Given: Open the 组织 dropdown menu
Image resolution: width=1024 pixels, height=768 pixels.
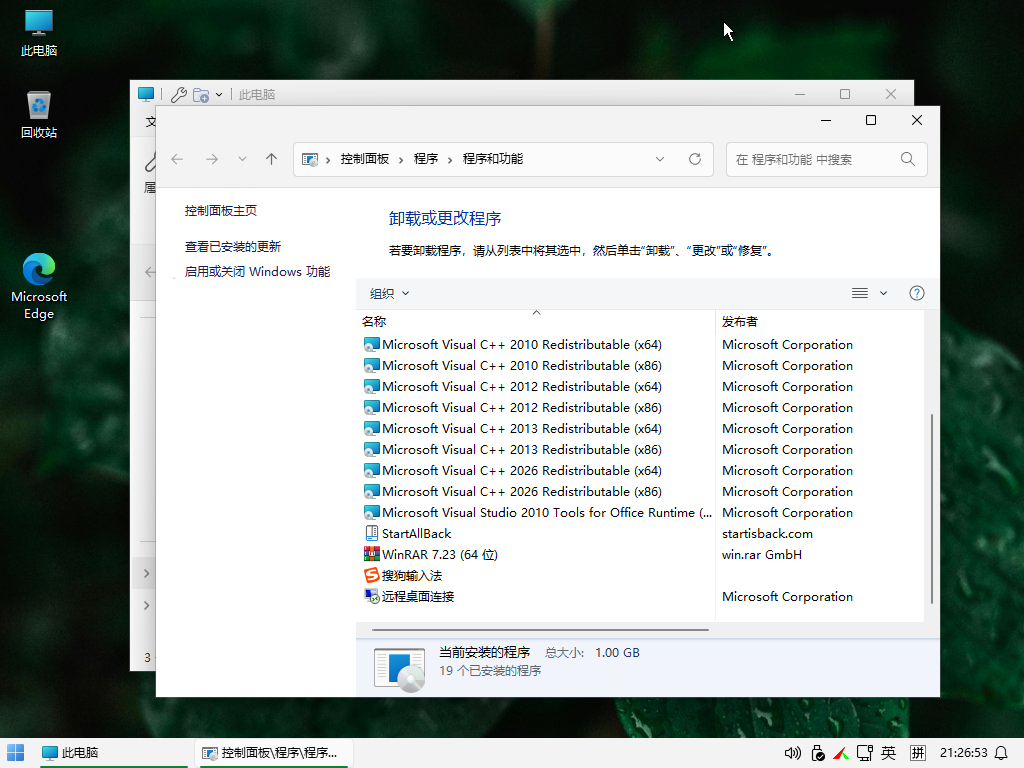Looking at the screenshot, I should coord(390,294).
